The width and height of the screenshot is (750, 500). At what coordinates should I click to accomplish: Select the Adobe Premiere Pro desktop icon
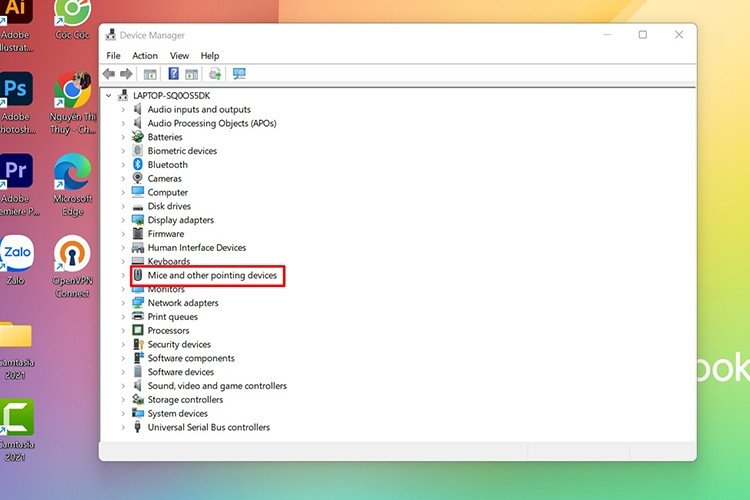(x=16, y=171)
